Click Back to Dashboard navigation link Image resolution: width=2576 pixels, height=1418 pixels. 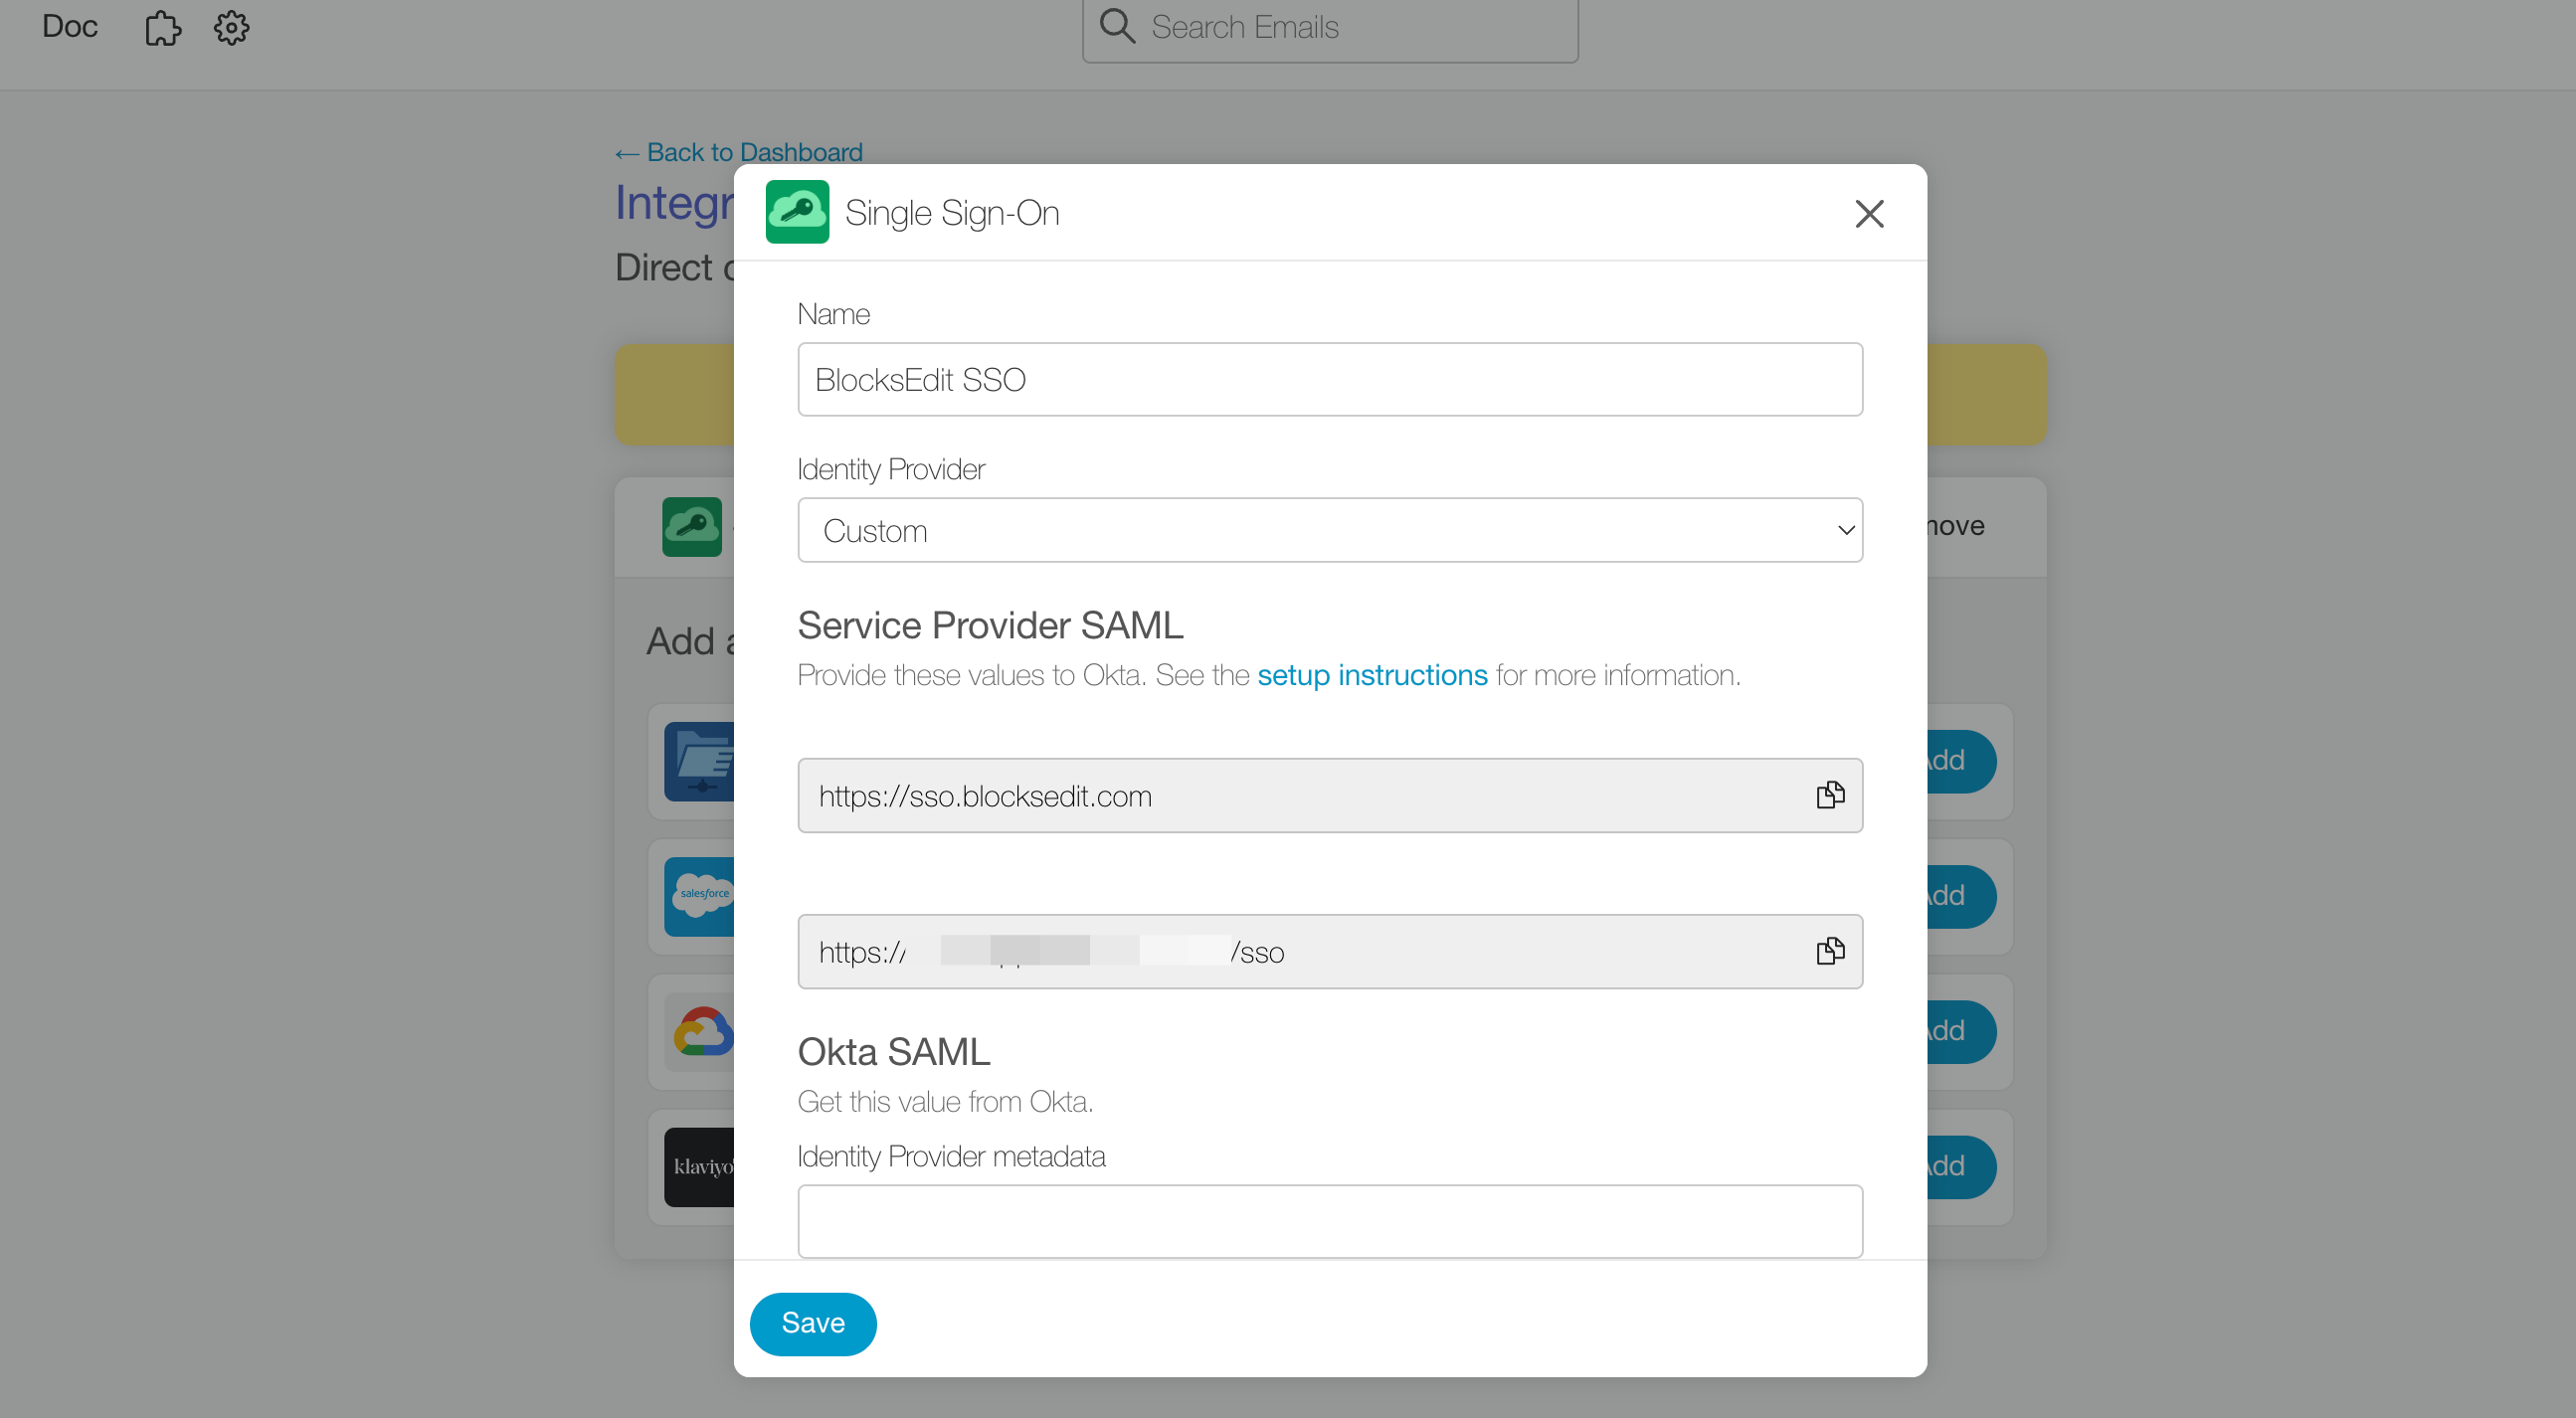(737, 152)
